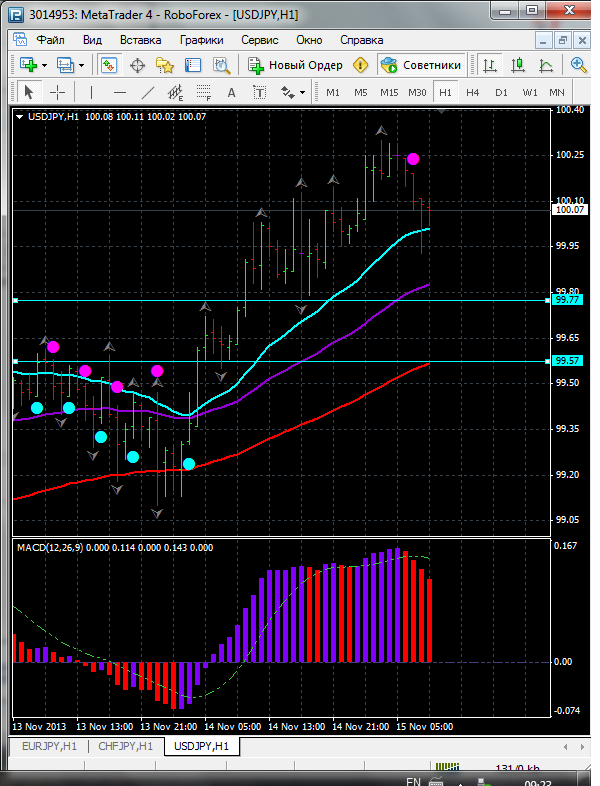
Task: Click the Новый Ордер button
Action: tap(295, 65)
